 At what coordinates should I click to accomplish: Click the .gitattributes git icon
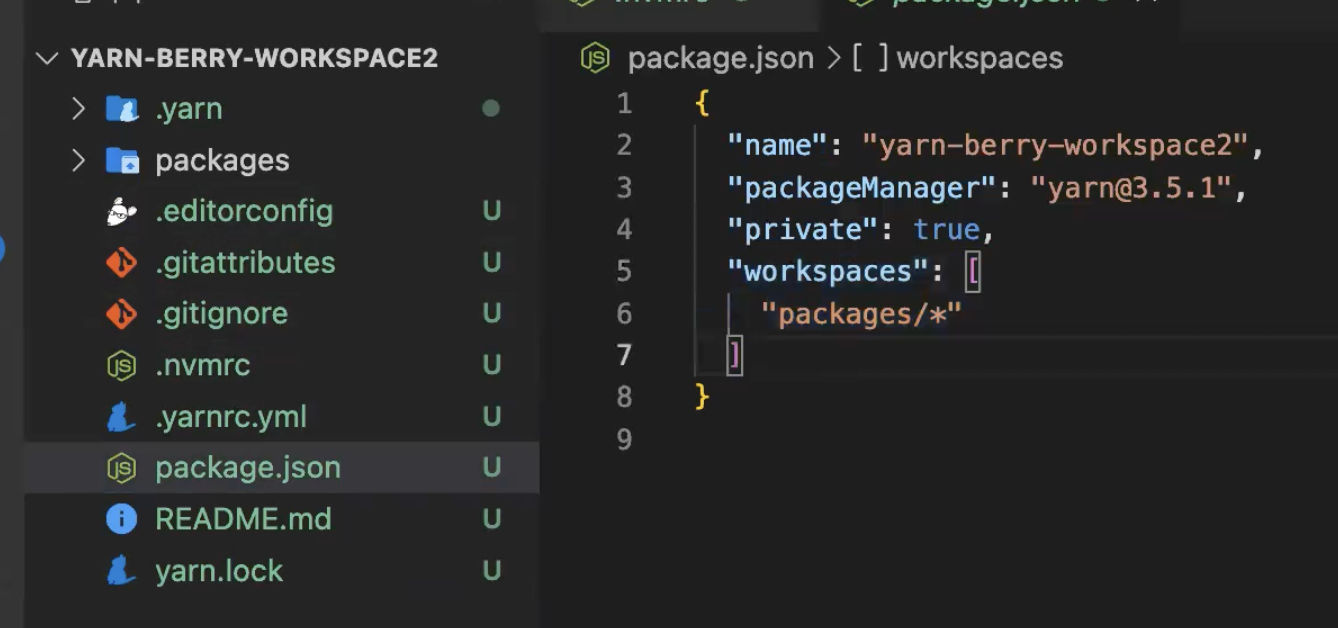point(122,263)
